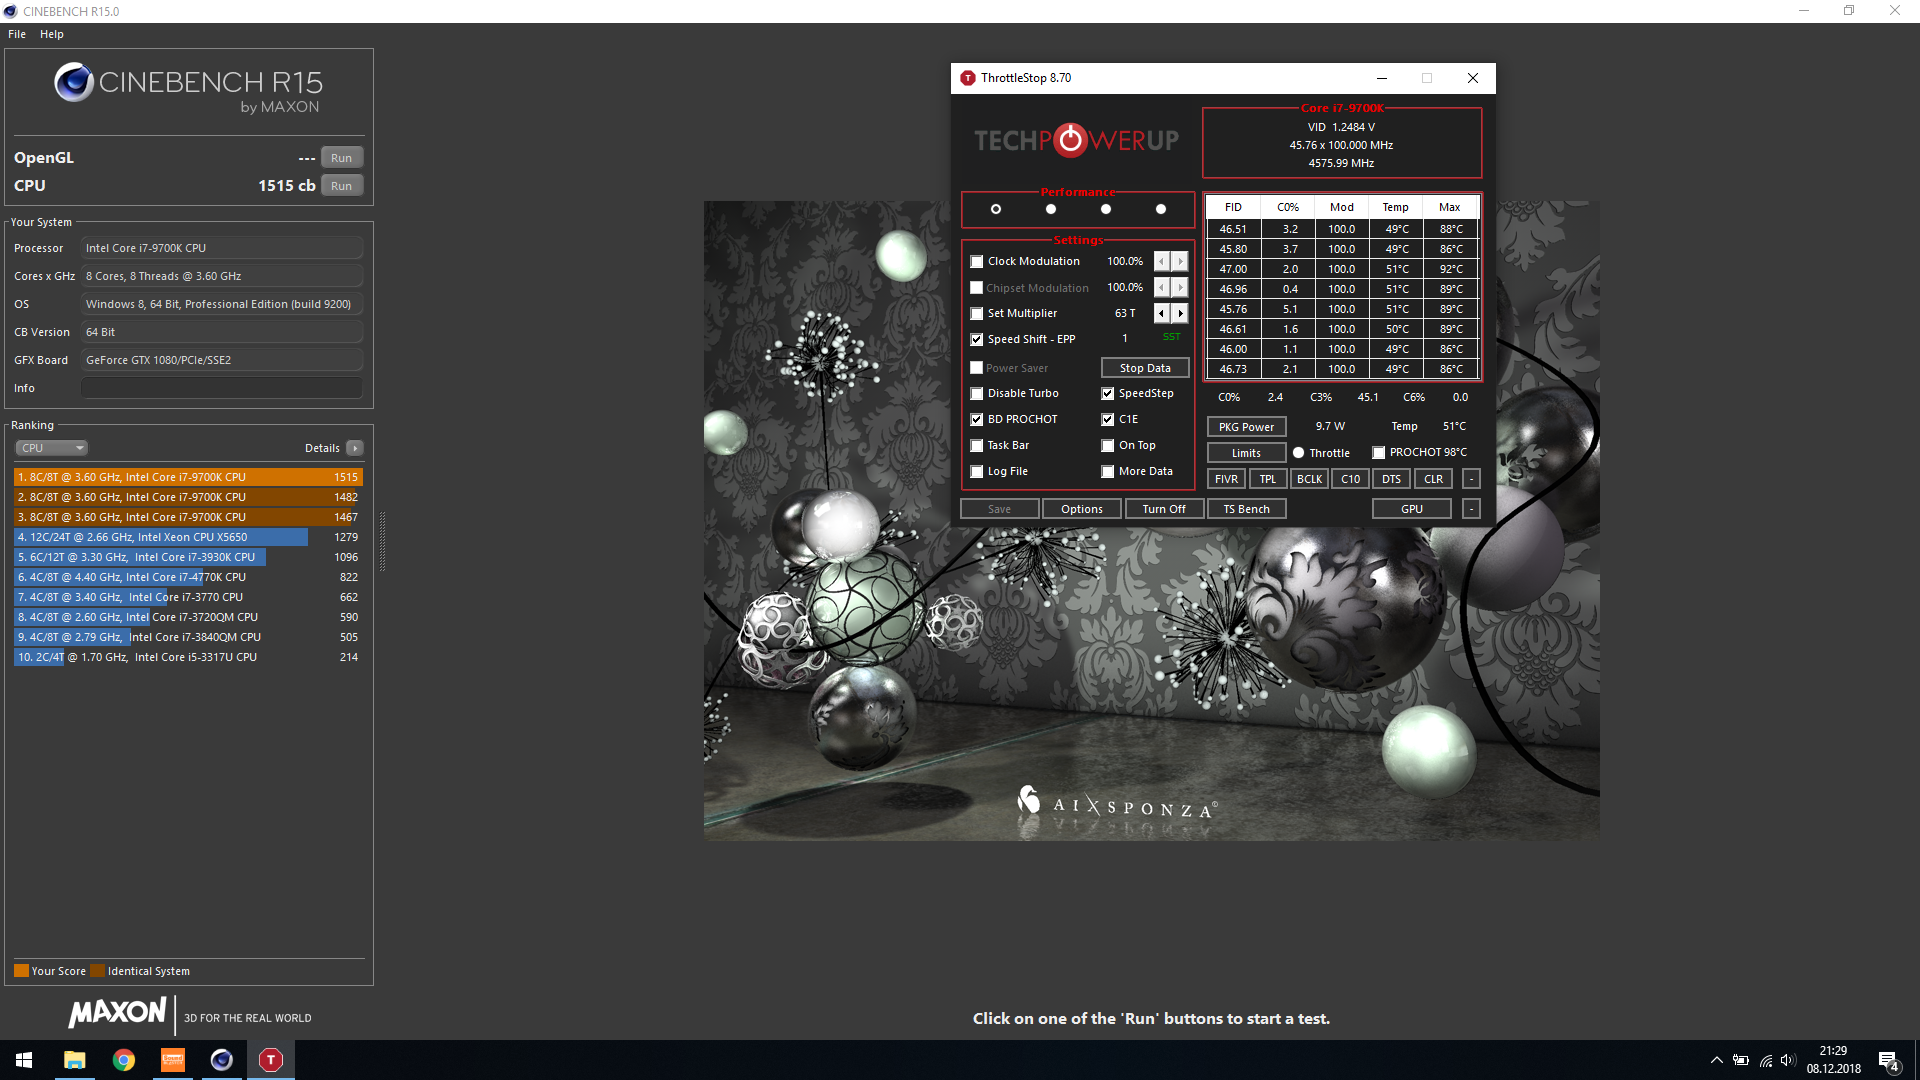Open the TPL settings

click(1268, 479)
